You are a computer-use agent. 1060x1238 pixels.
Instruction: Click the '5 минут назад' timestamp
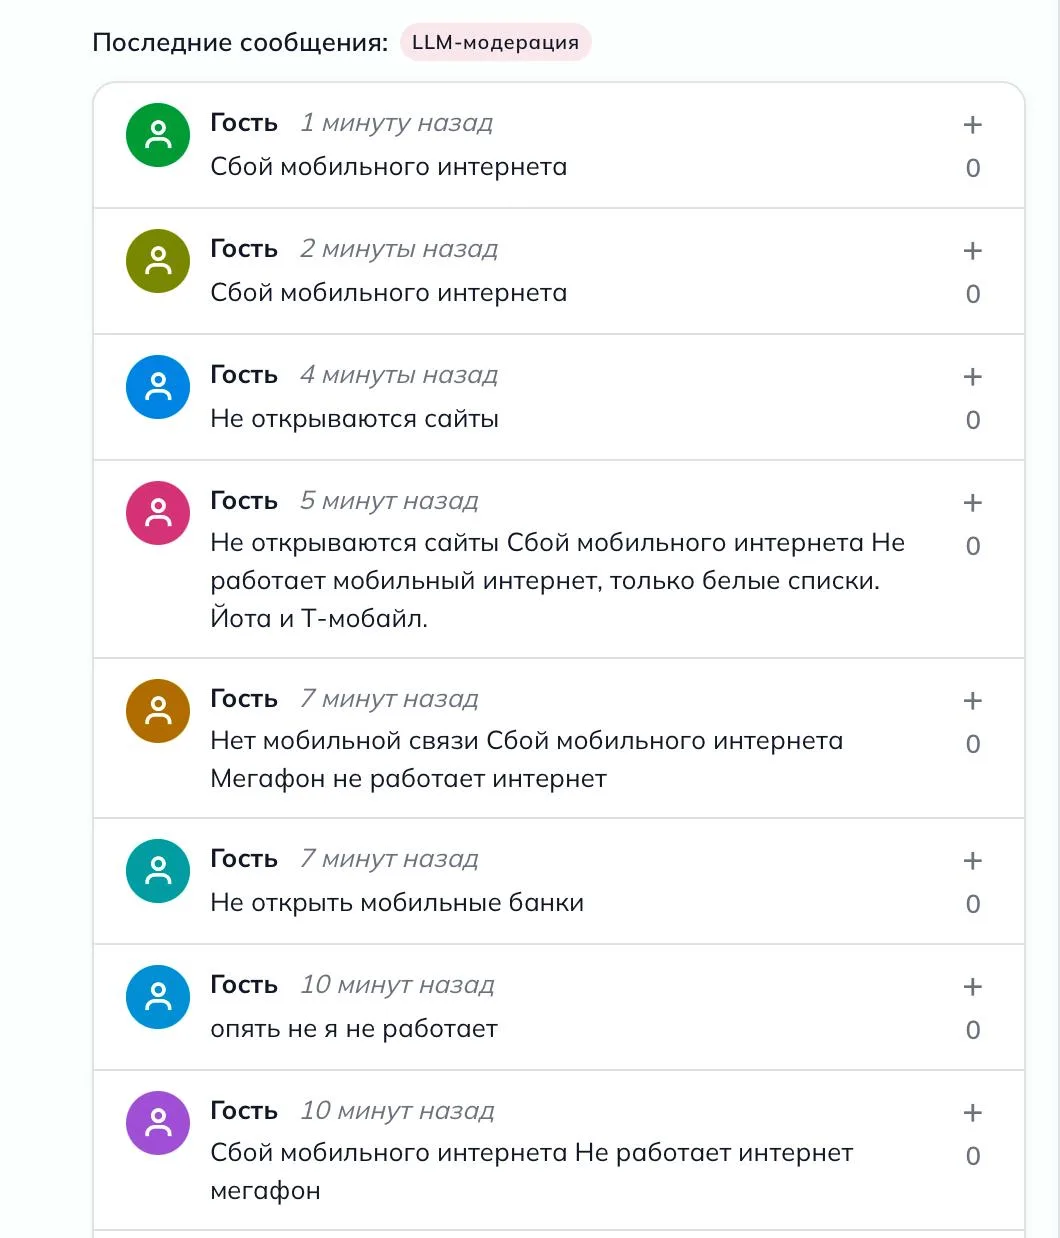(x=389, y=501)
